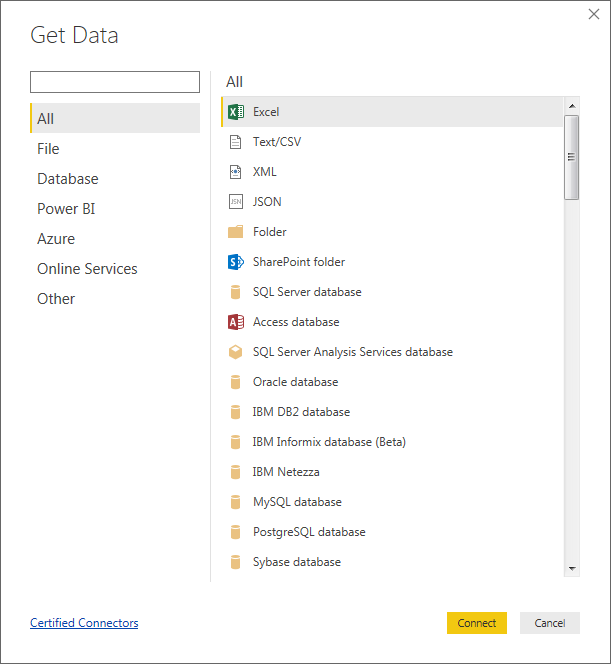Click the scrollbar up arrow
Screen dimensions: 611x664
click(572, 106)
